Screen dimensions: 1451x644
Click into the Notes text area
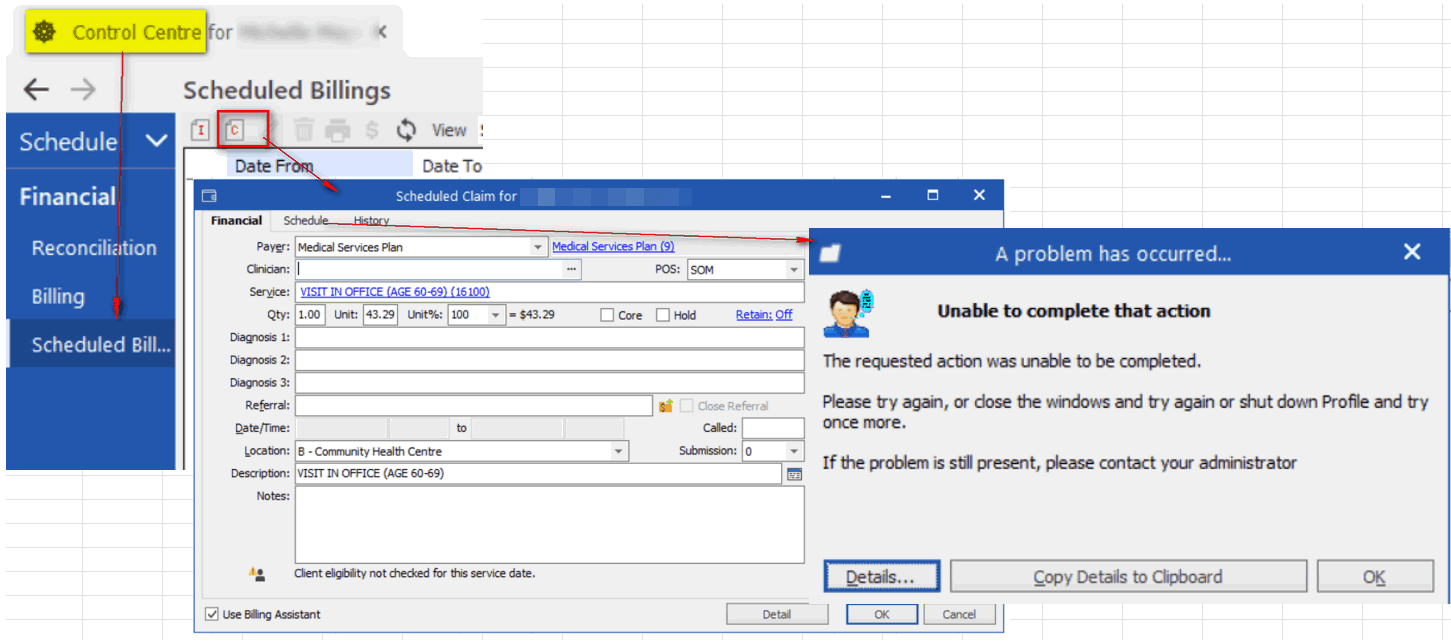pos(549,525)
